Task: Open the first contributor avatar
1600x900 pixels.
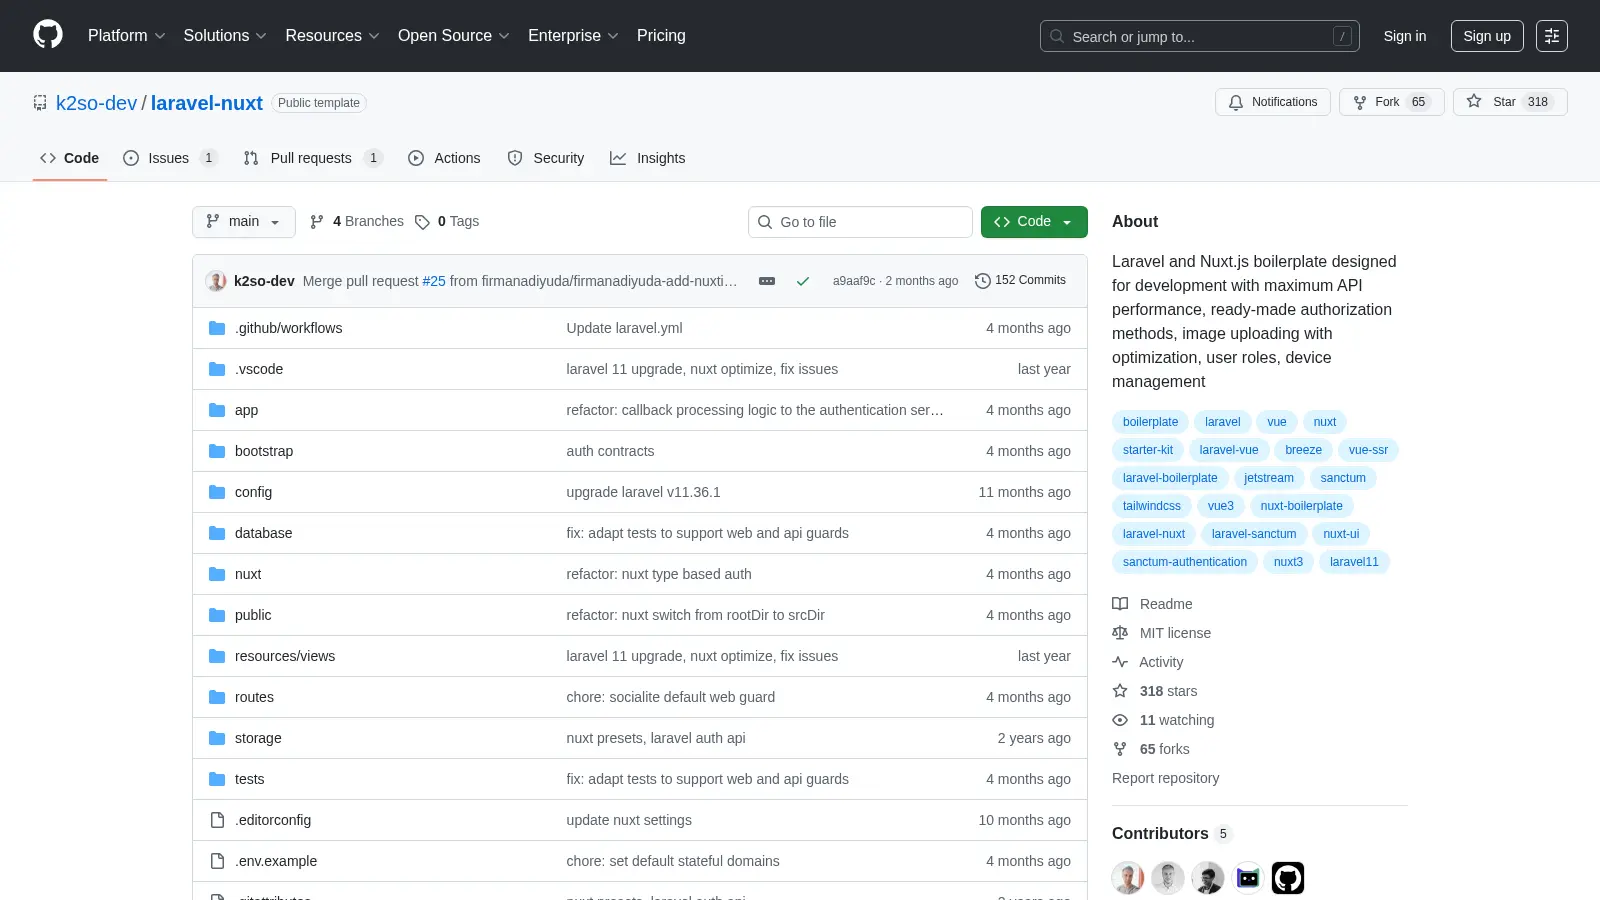Action: click(x=1128, y=878)
